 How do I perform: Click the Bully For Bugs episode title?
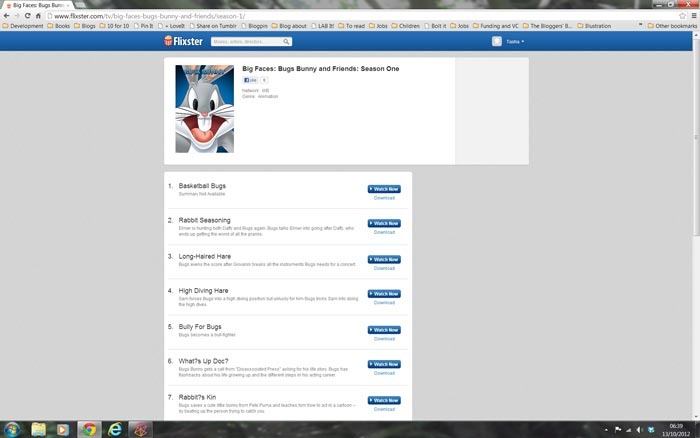tap(200, 327)
